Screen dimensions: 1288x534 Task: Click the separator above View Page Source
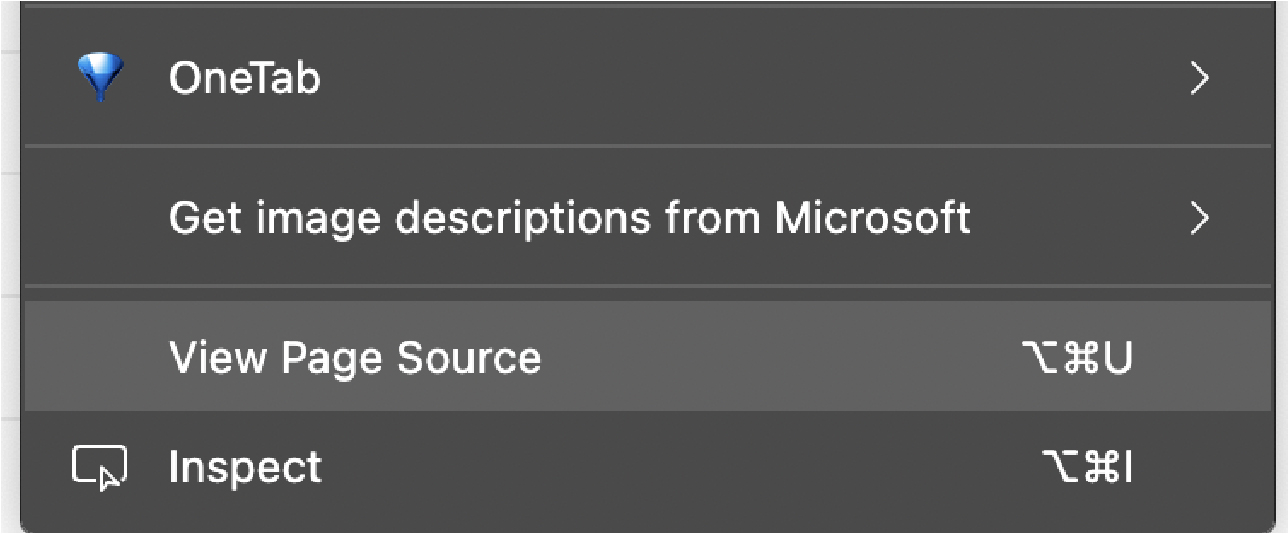coord(644,285)
